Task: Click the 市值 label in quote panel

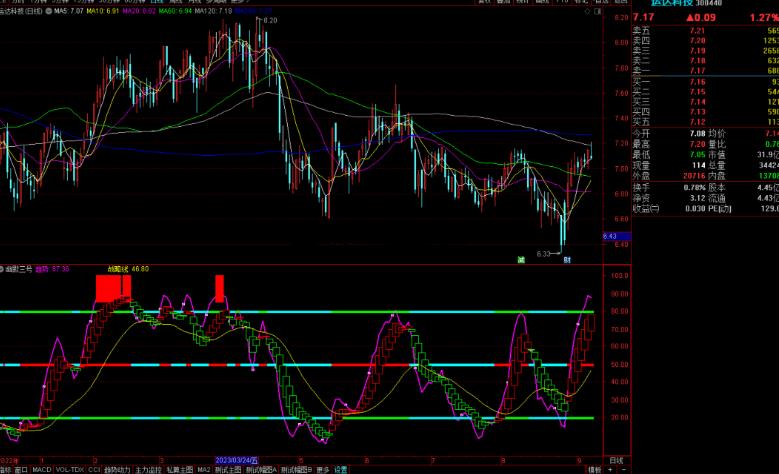Action: point(717,155)
